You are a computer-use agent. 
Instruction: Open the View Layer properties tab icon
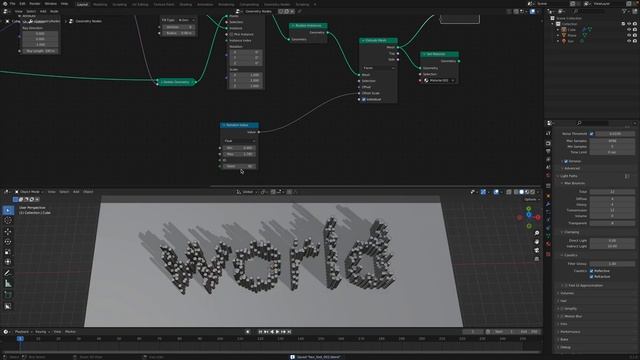click(548, 160)
